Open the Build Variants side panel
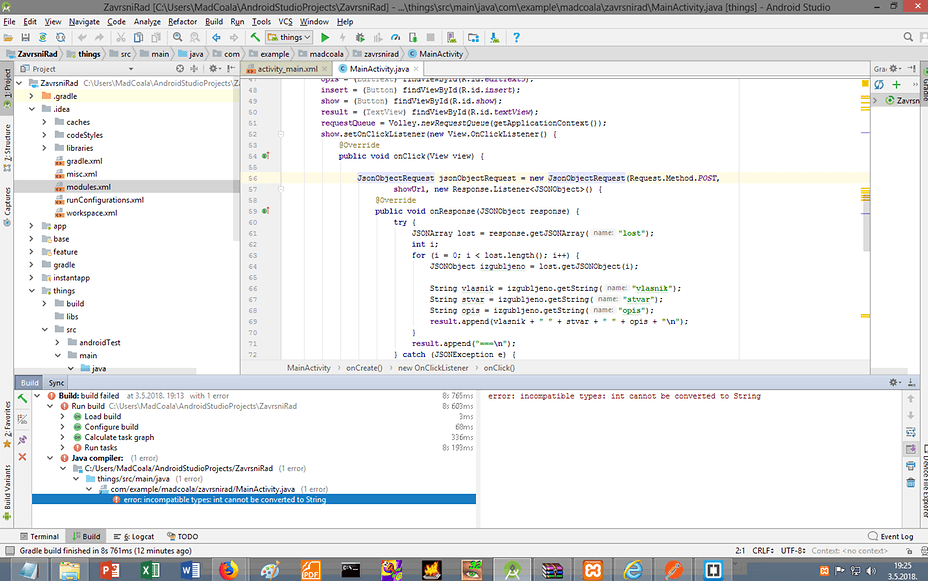The image size is (928, 581). tap(7, 493)
